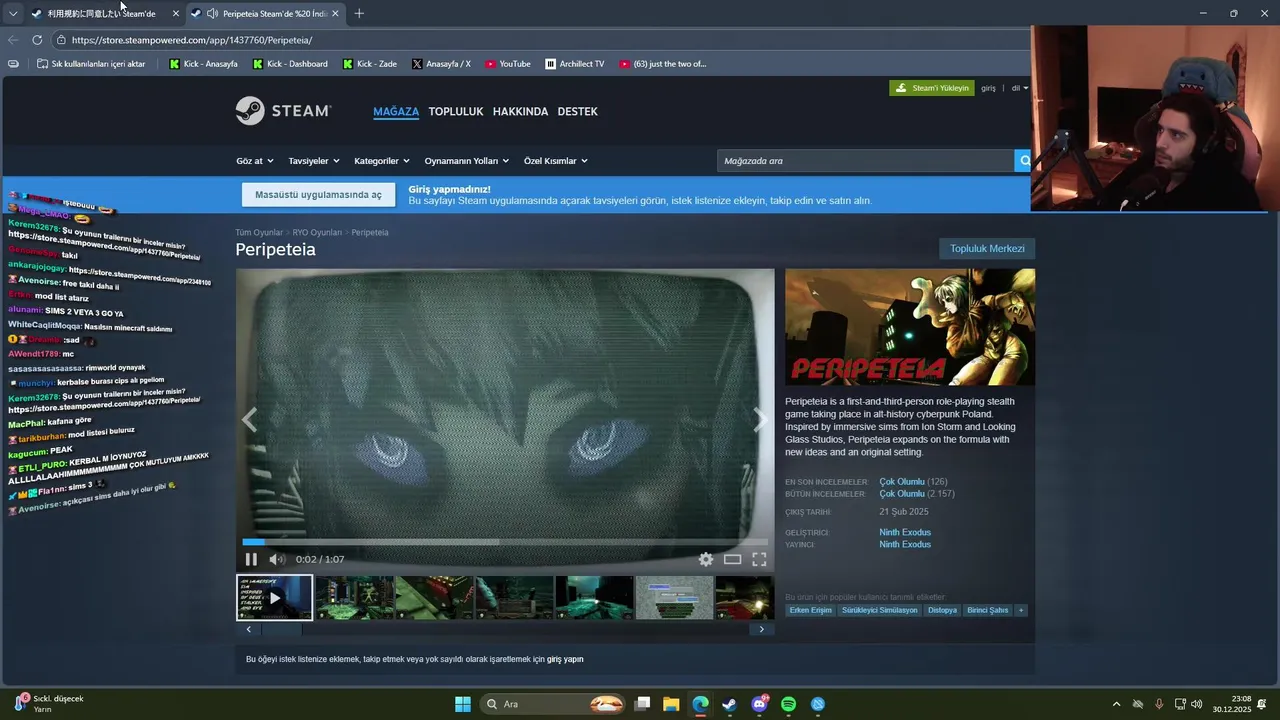The height and width of the screenshot is (720, 1280).
Task: Click the browser address bar URL
Action: pos(192,40)
